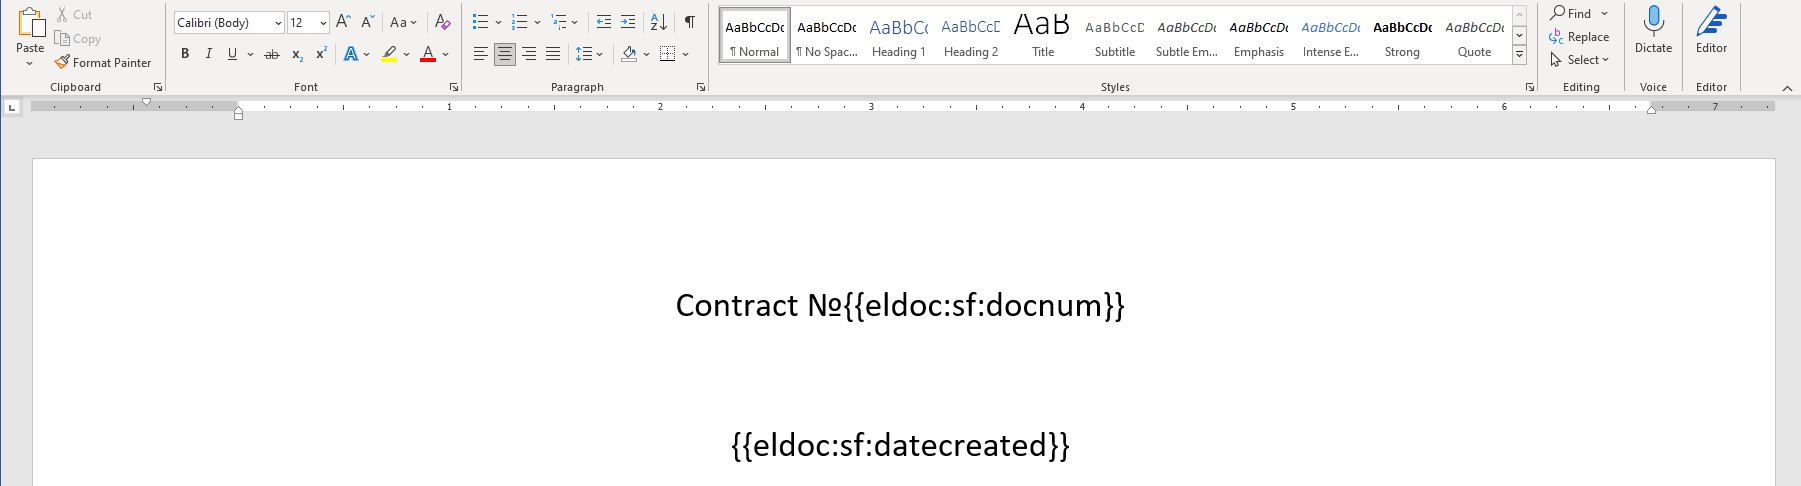Click the Increase Indent icon
This screenshot has width=1801, height=486.
[x=628, y=22]
